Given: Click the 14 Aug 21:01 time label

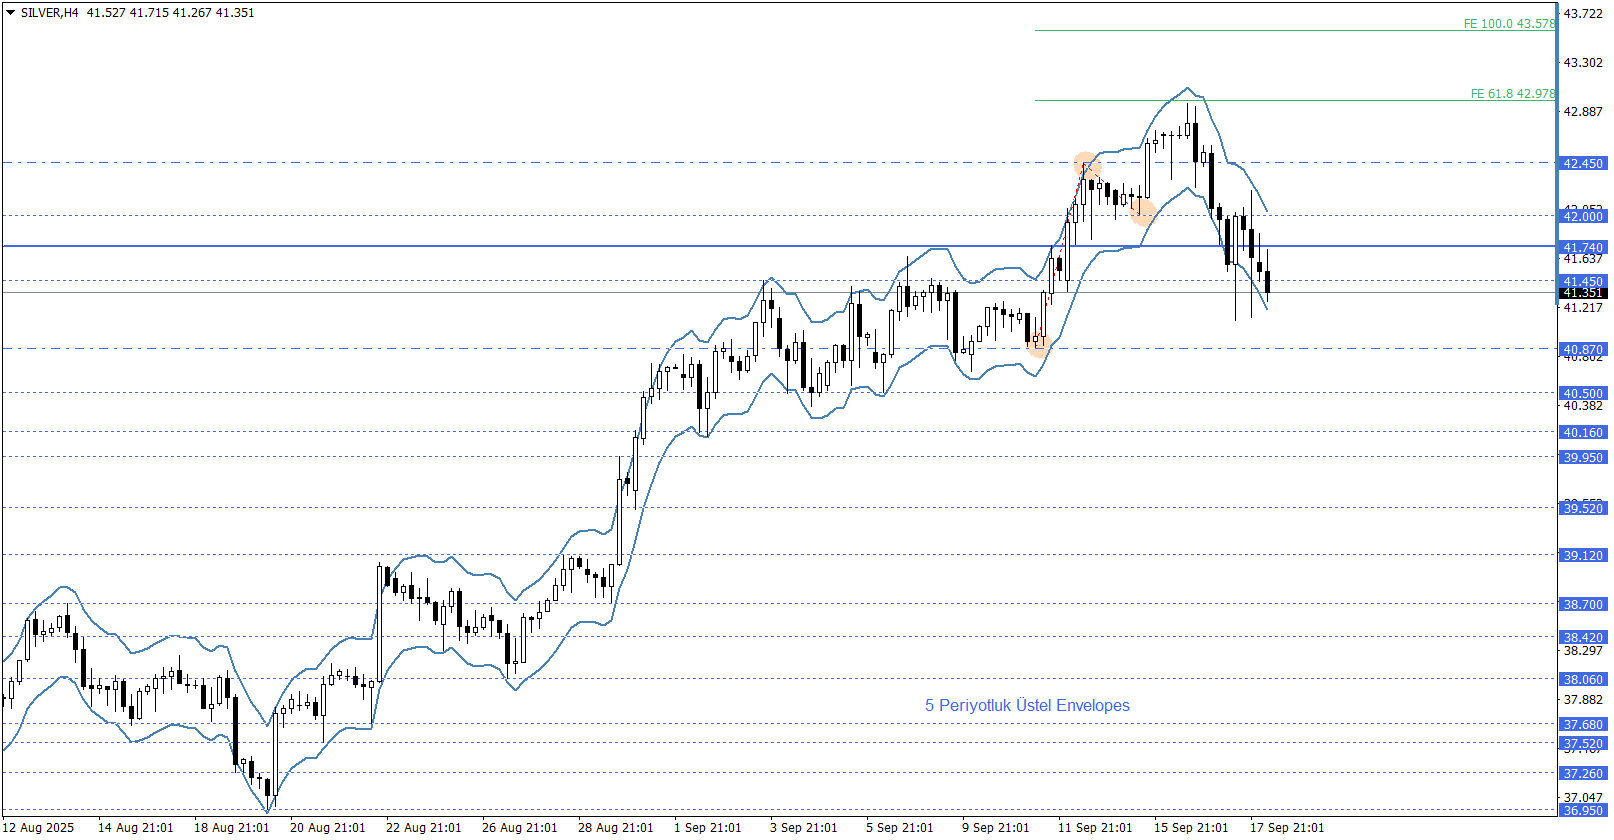Looking at the screenshot, I should [135, 828].
